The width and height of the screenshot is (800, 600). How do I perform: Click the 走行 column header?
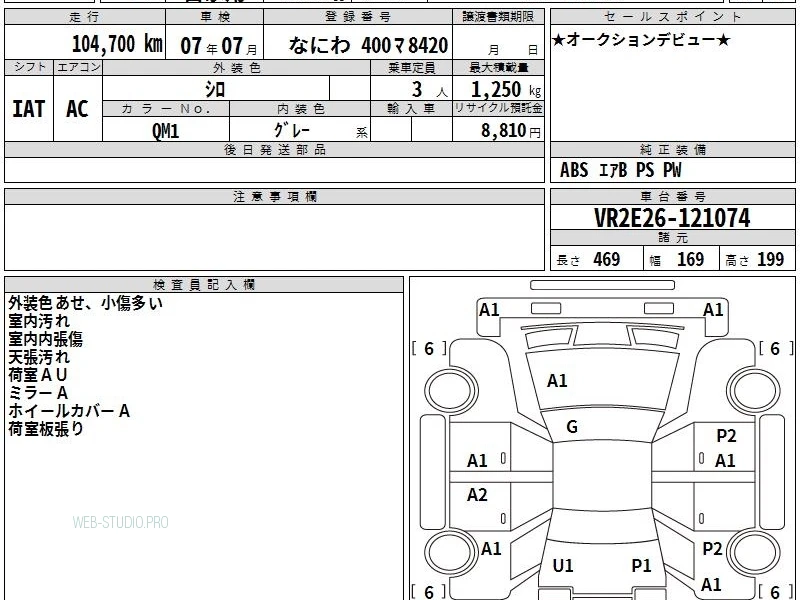pyautogui.click(x=85, y=17)
